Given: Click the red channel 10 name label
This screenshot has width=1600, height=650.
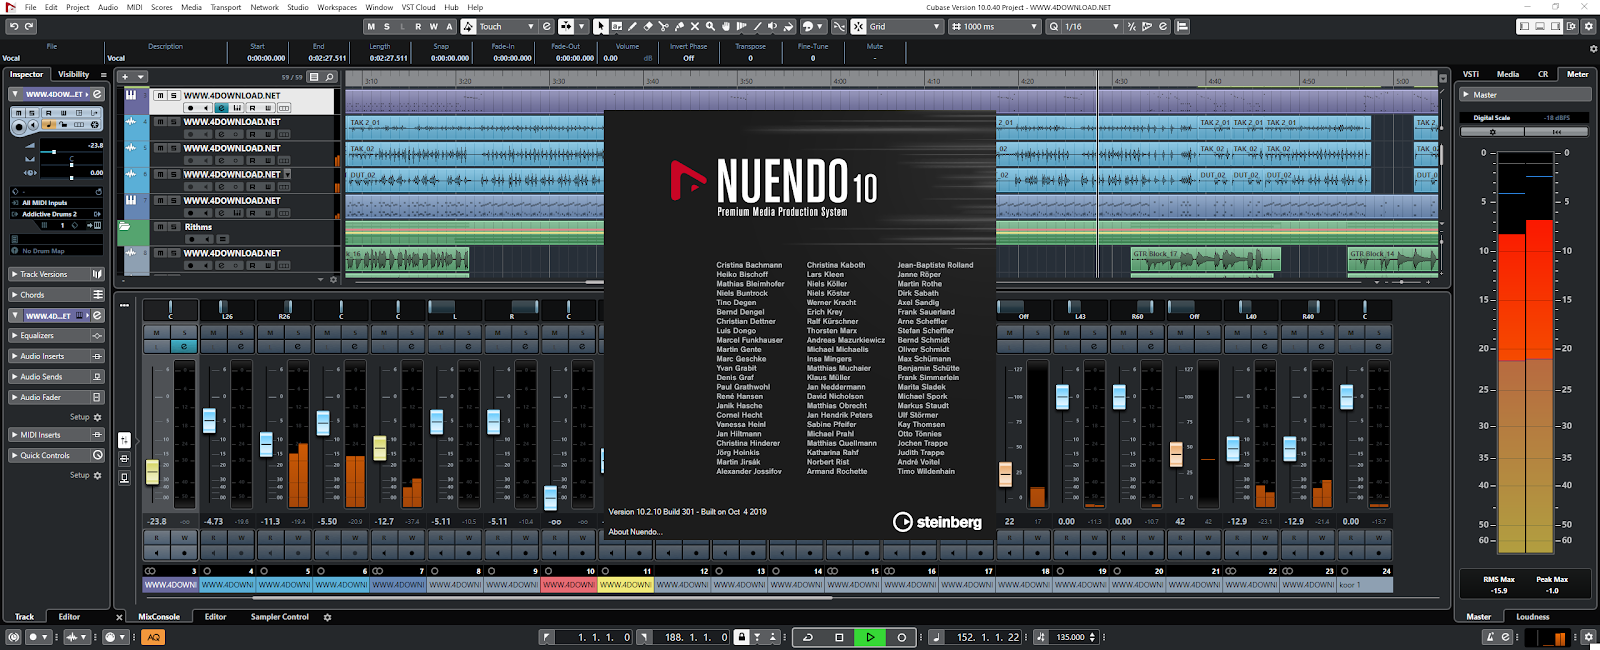Looking at the screenshot, I should coord(569,585).
